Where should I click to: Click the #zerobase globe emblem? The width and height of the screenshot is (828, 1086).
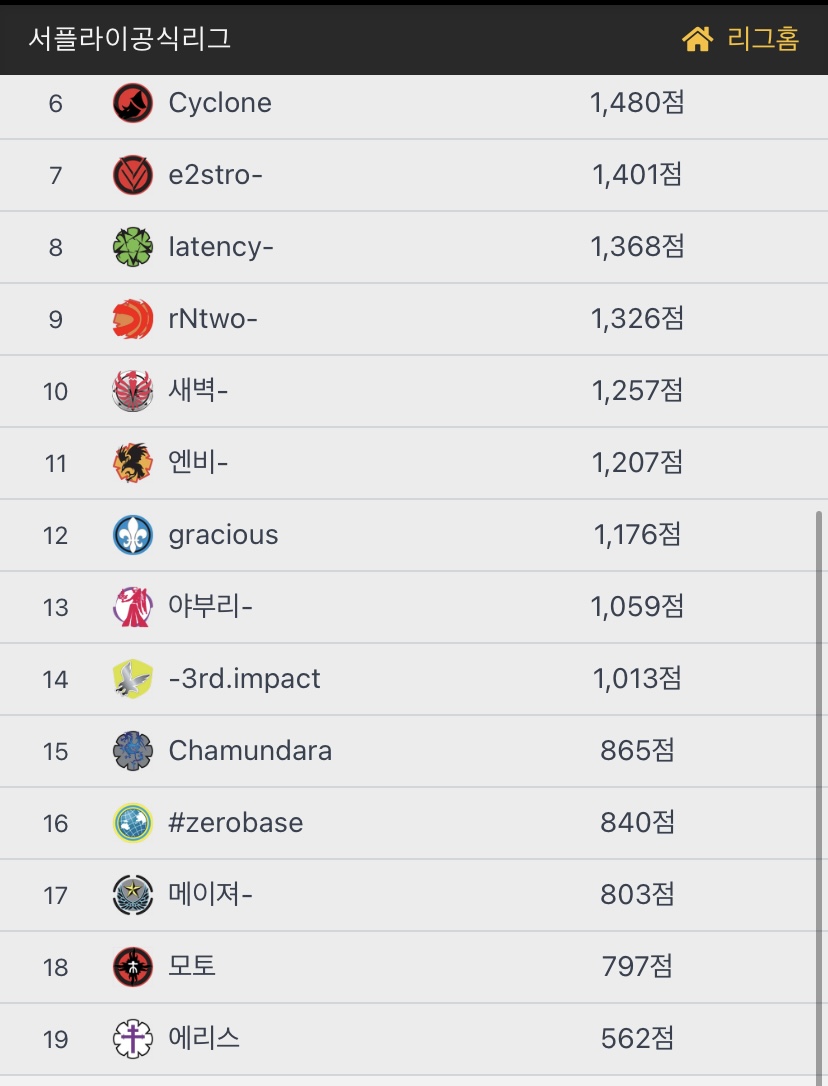click(x=133, y=823)
